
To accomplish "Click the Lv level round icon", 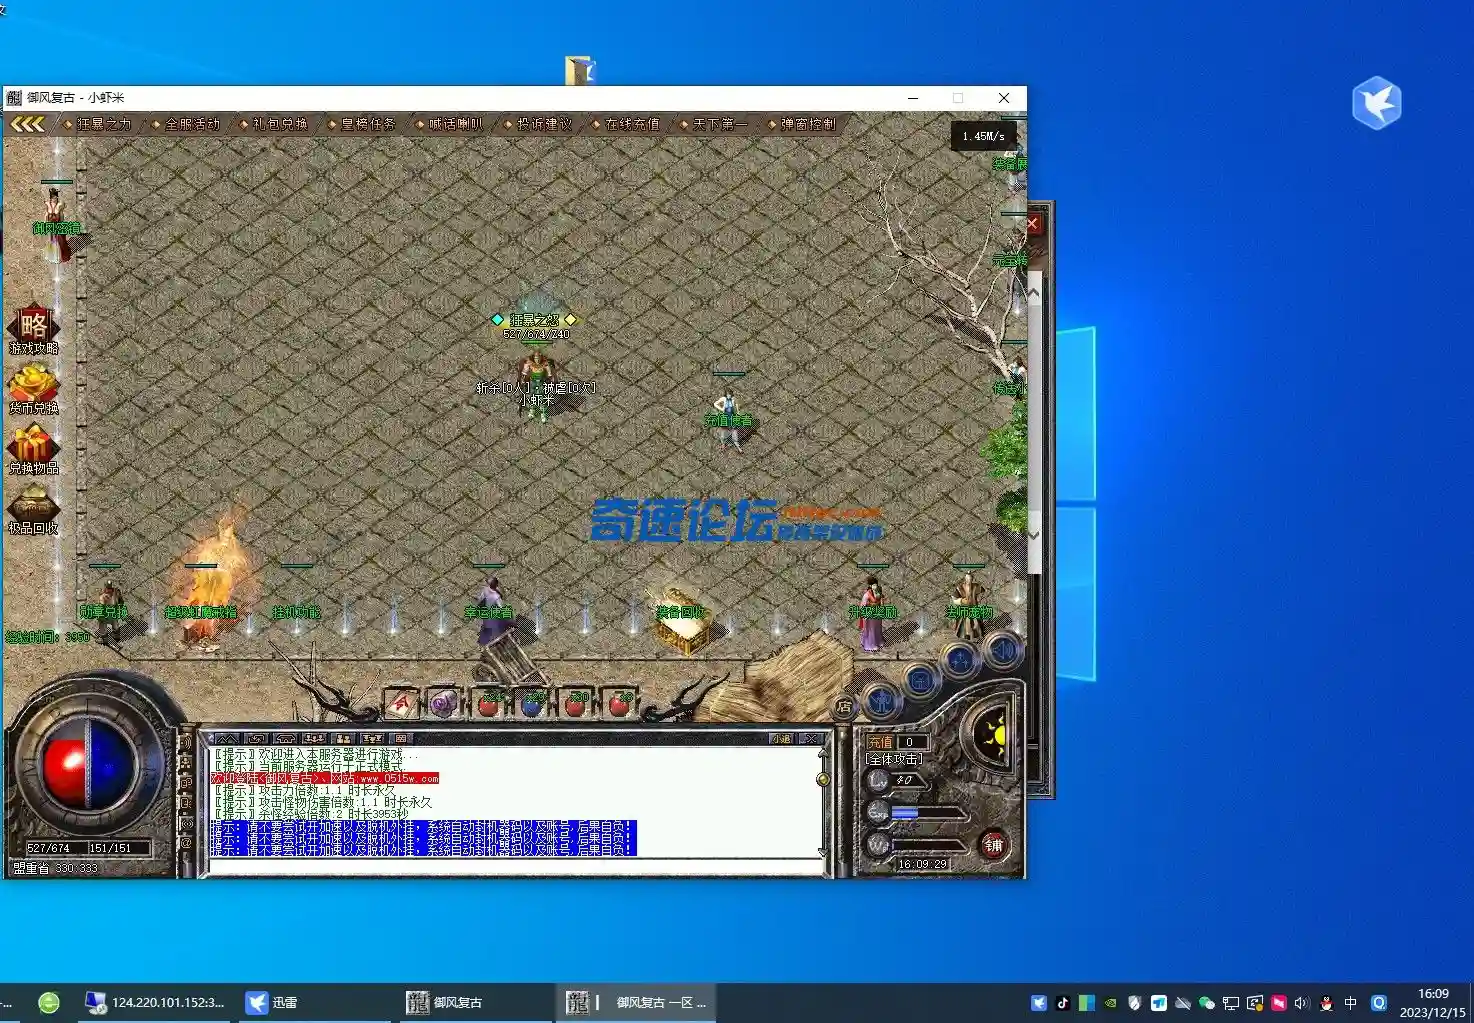I will tap(878, 780).
